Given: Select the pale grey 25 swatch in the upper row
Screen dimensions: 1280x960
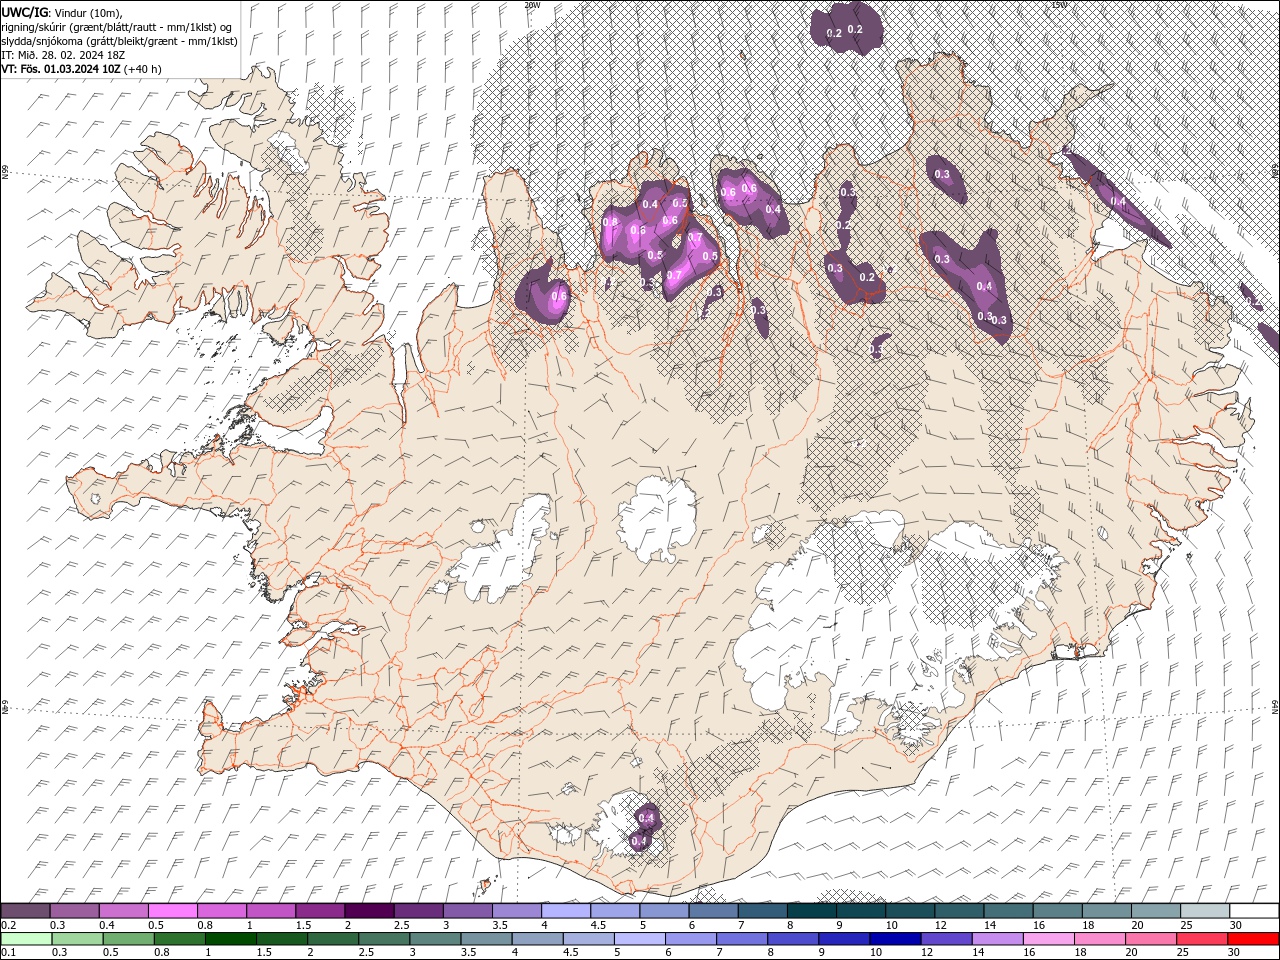Looking at the screenshot, I should 1205,910.
